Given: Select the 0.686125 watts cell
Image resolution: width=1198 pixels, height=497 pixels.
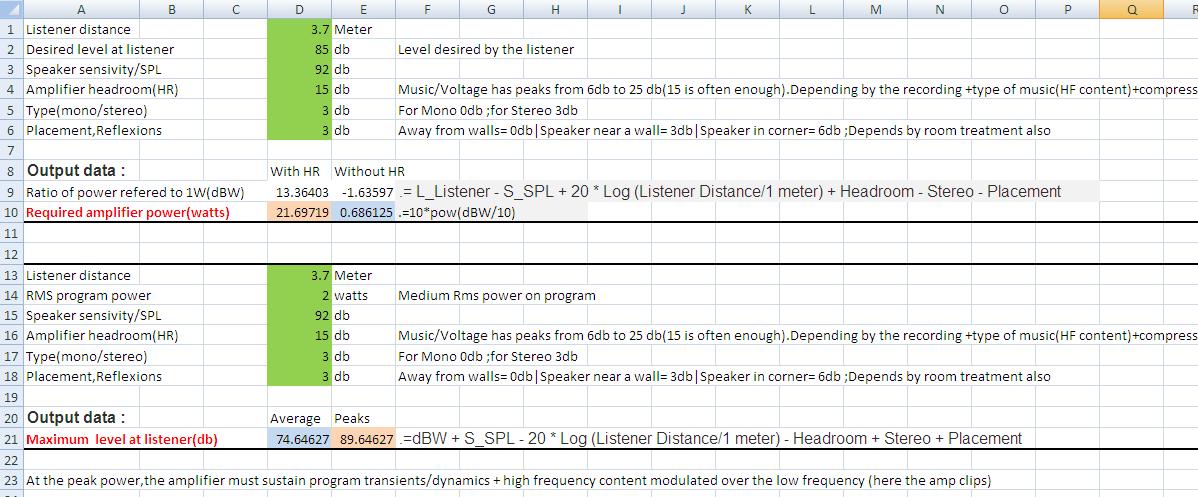Looking at the screenshot, I should point(363,213).
